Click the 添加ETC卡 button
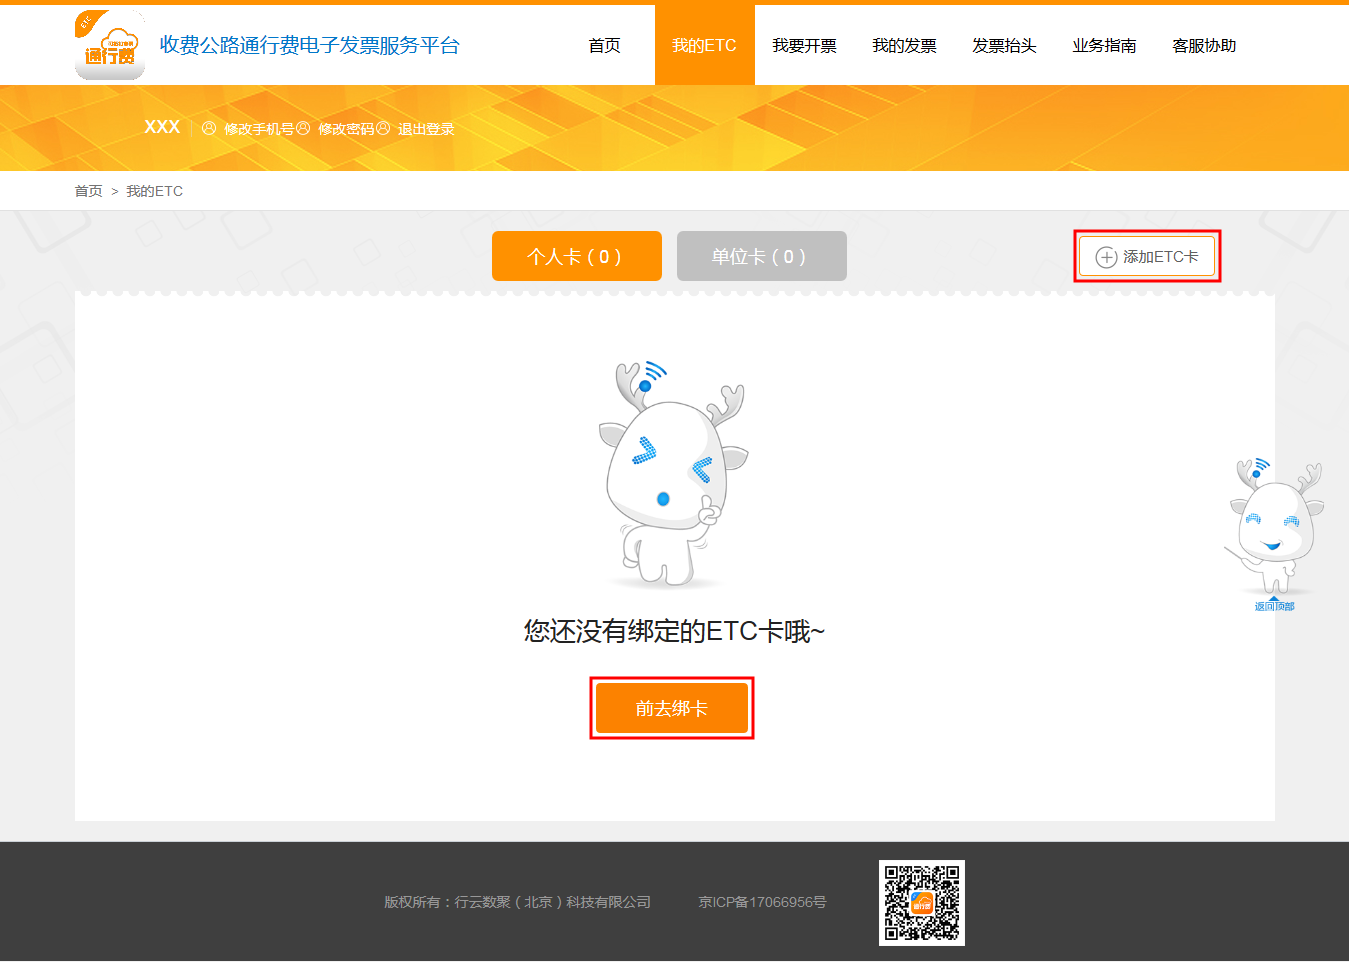 (1147, 257)
